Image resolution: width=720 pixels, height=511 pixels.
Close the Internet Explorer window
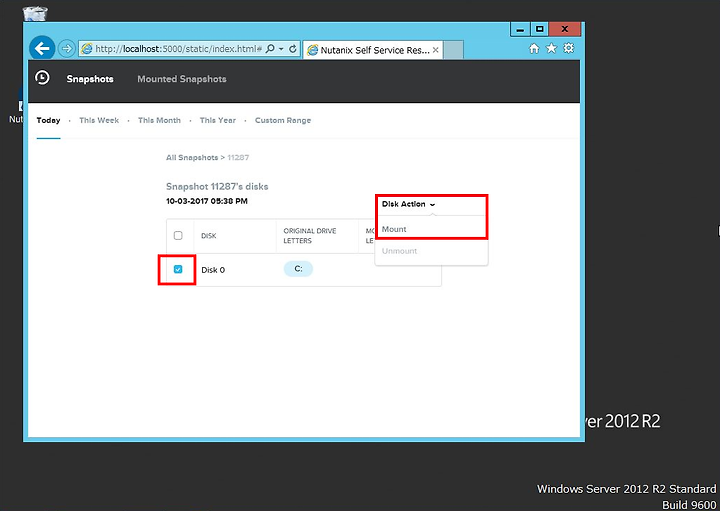click(565, 29)
